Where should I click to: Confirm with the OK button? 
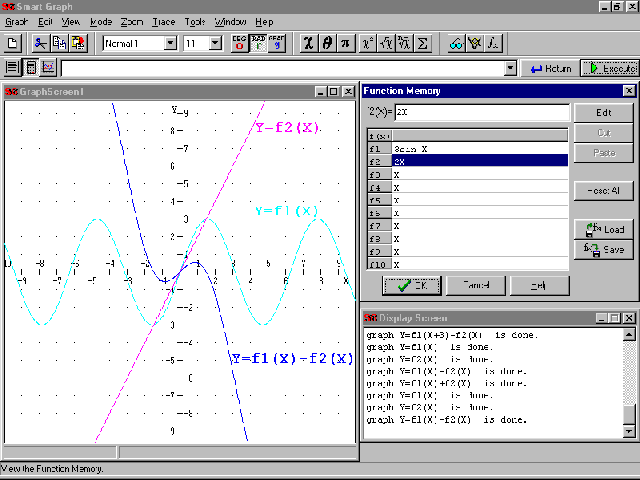410,285
